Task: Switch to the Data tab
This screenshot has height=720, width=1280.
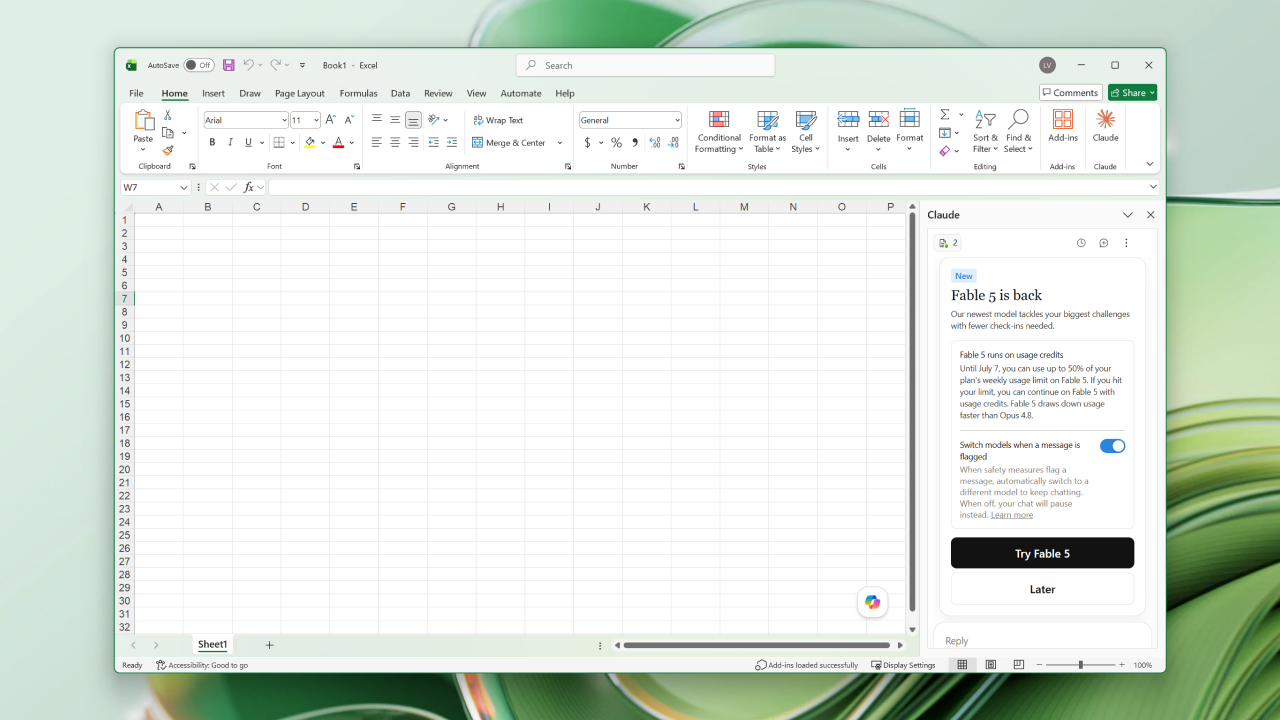Action: pos(400,93)
